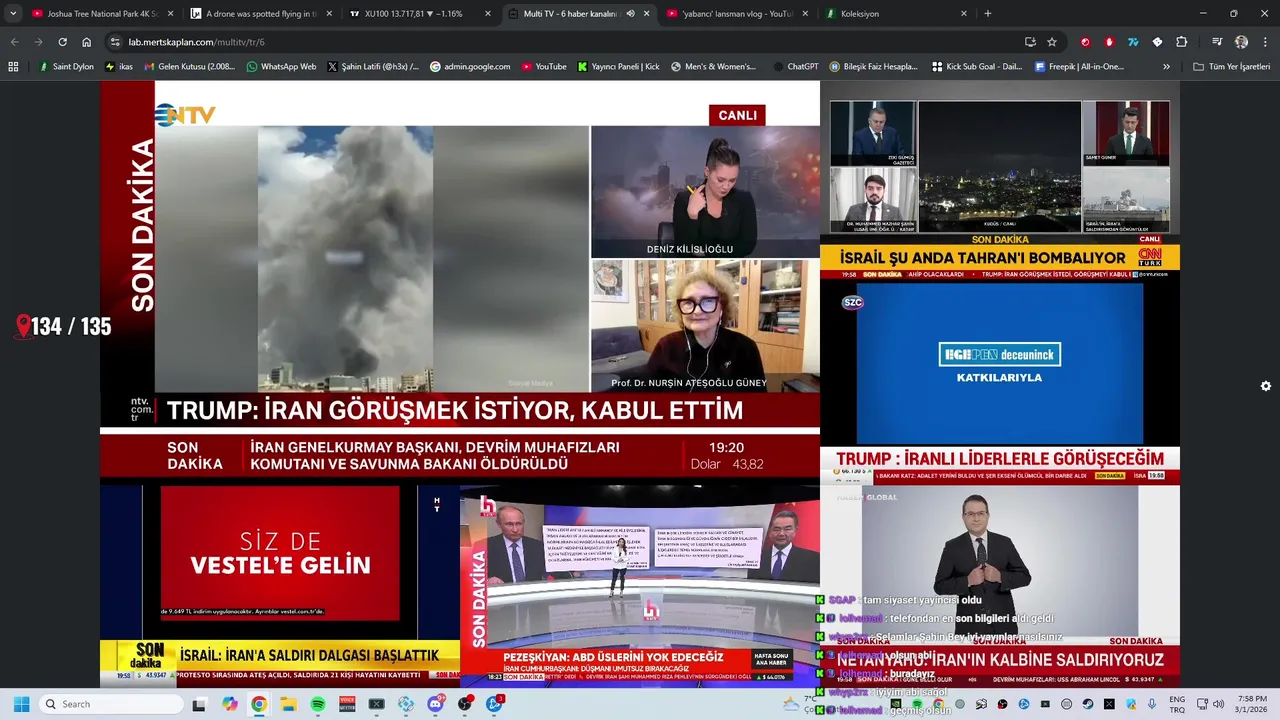Open OBS Studio from the taskbar
1280x720 pixels.
point(465,704)
